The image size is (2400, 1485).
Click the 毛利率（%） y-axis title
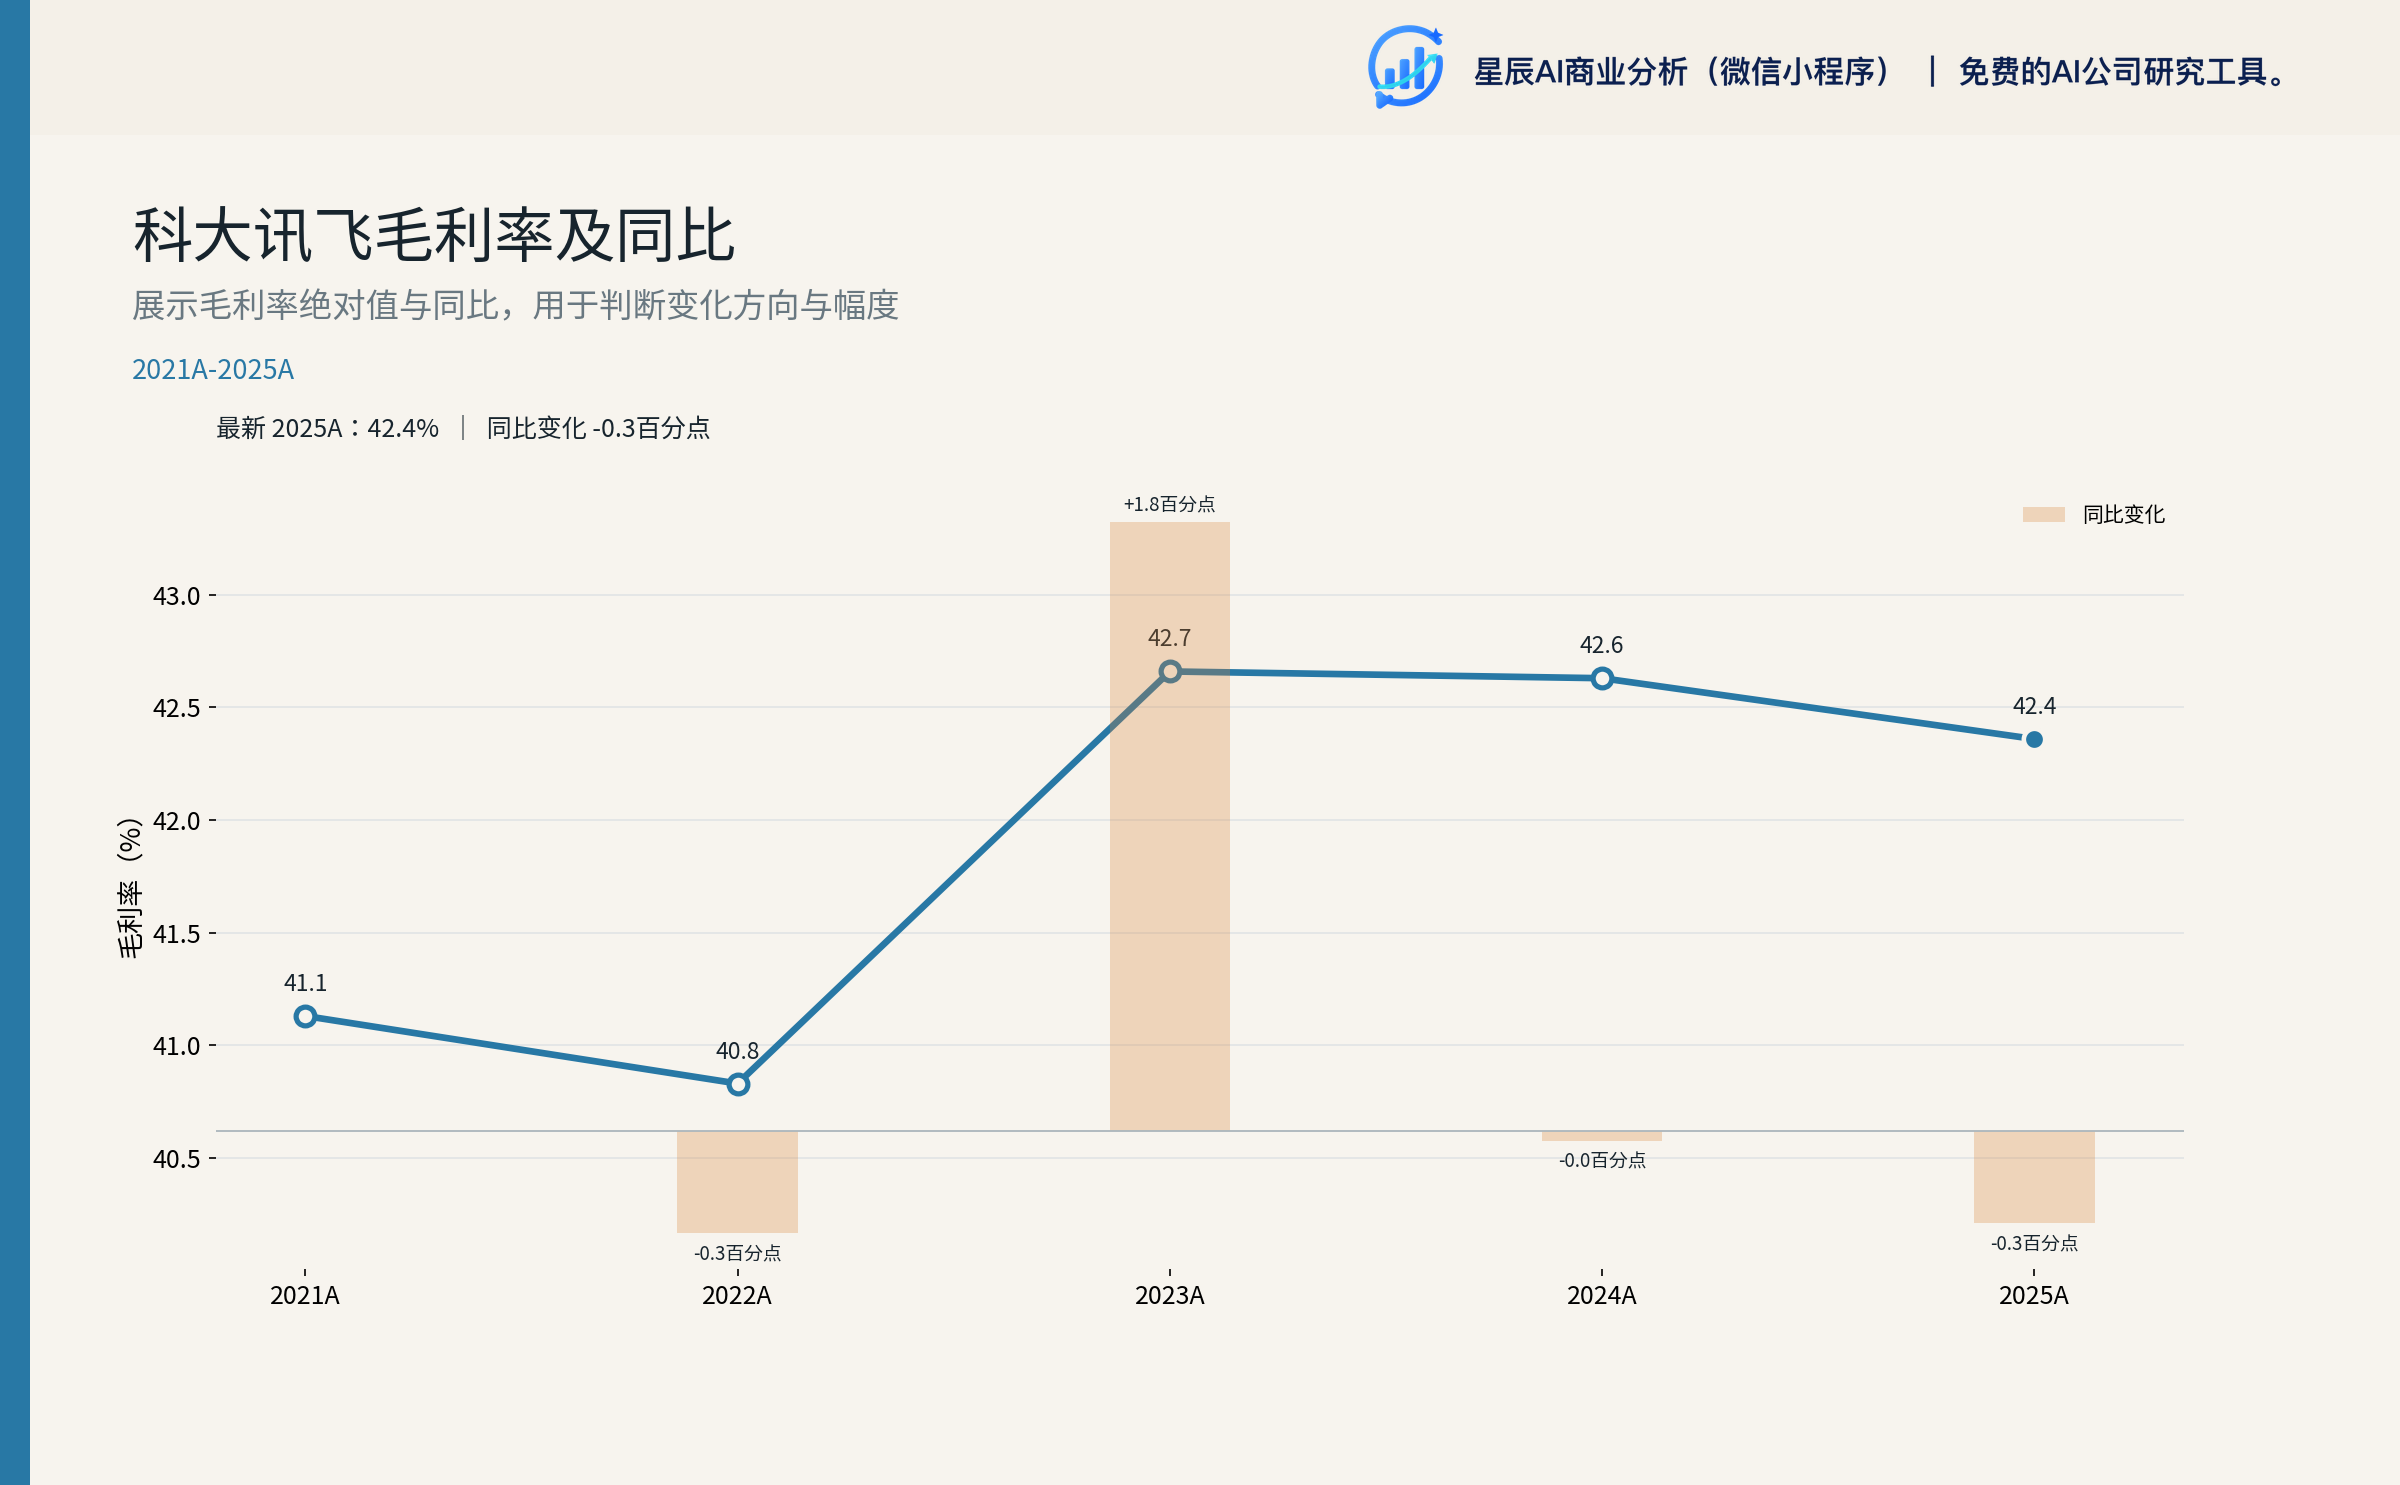point(130,888)
